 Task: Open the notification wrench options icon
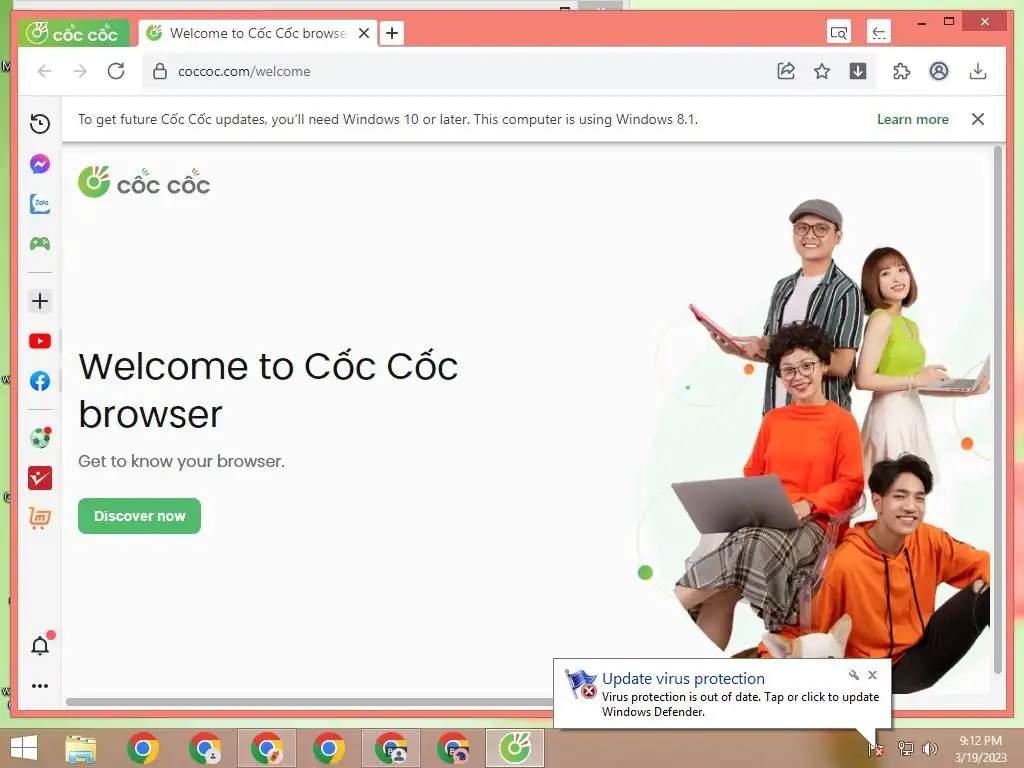pyautogui.click(x=854, y=675)
